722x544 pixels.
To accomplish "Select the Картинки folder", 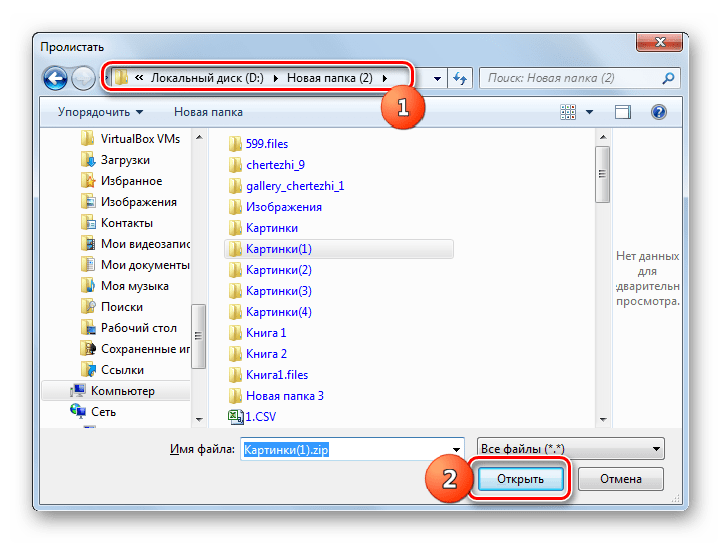I will [263, 228].
